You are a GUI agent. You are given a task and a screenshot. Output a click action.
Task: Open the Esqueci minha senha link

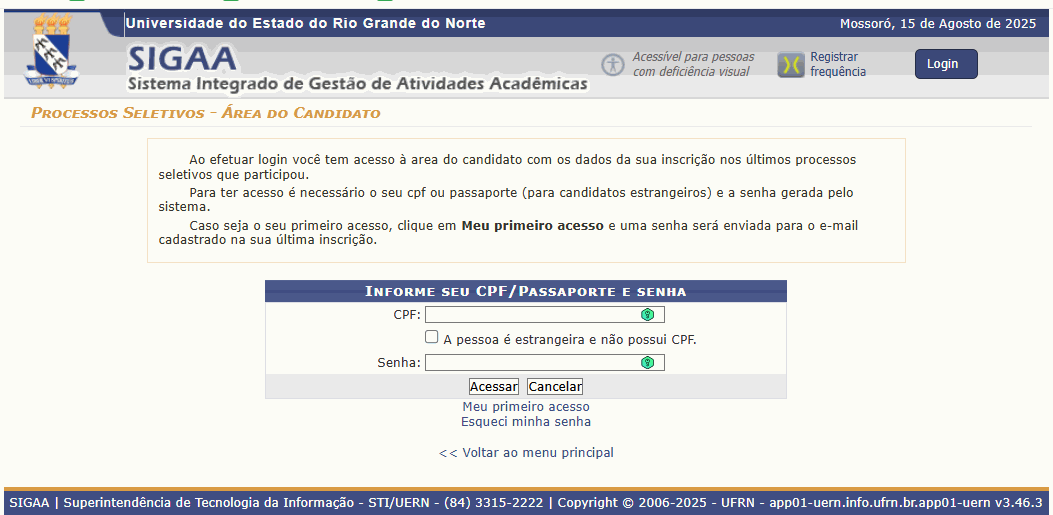click(526, 422)
